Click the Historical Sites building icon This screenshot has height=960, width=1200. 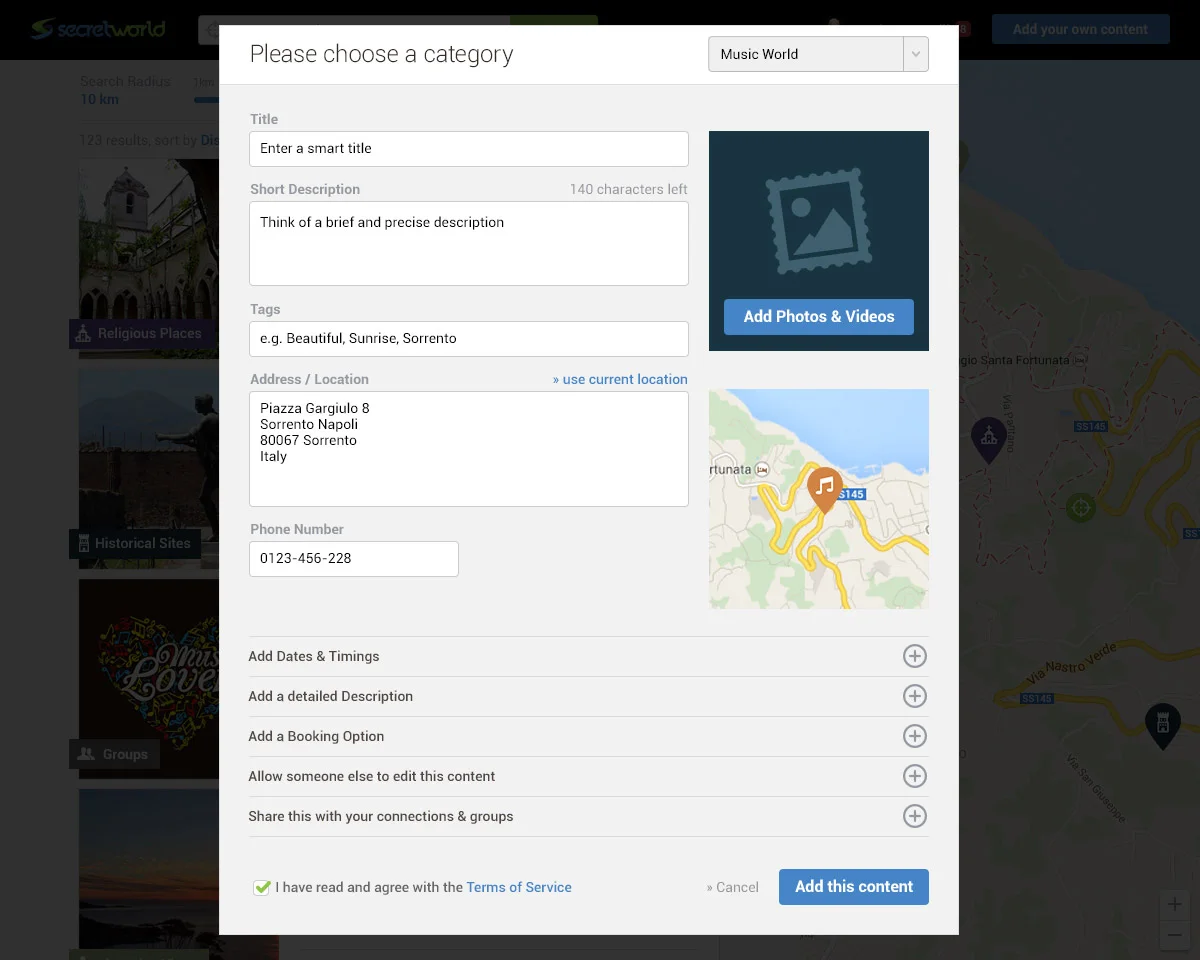(83, 544)
